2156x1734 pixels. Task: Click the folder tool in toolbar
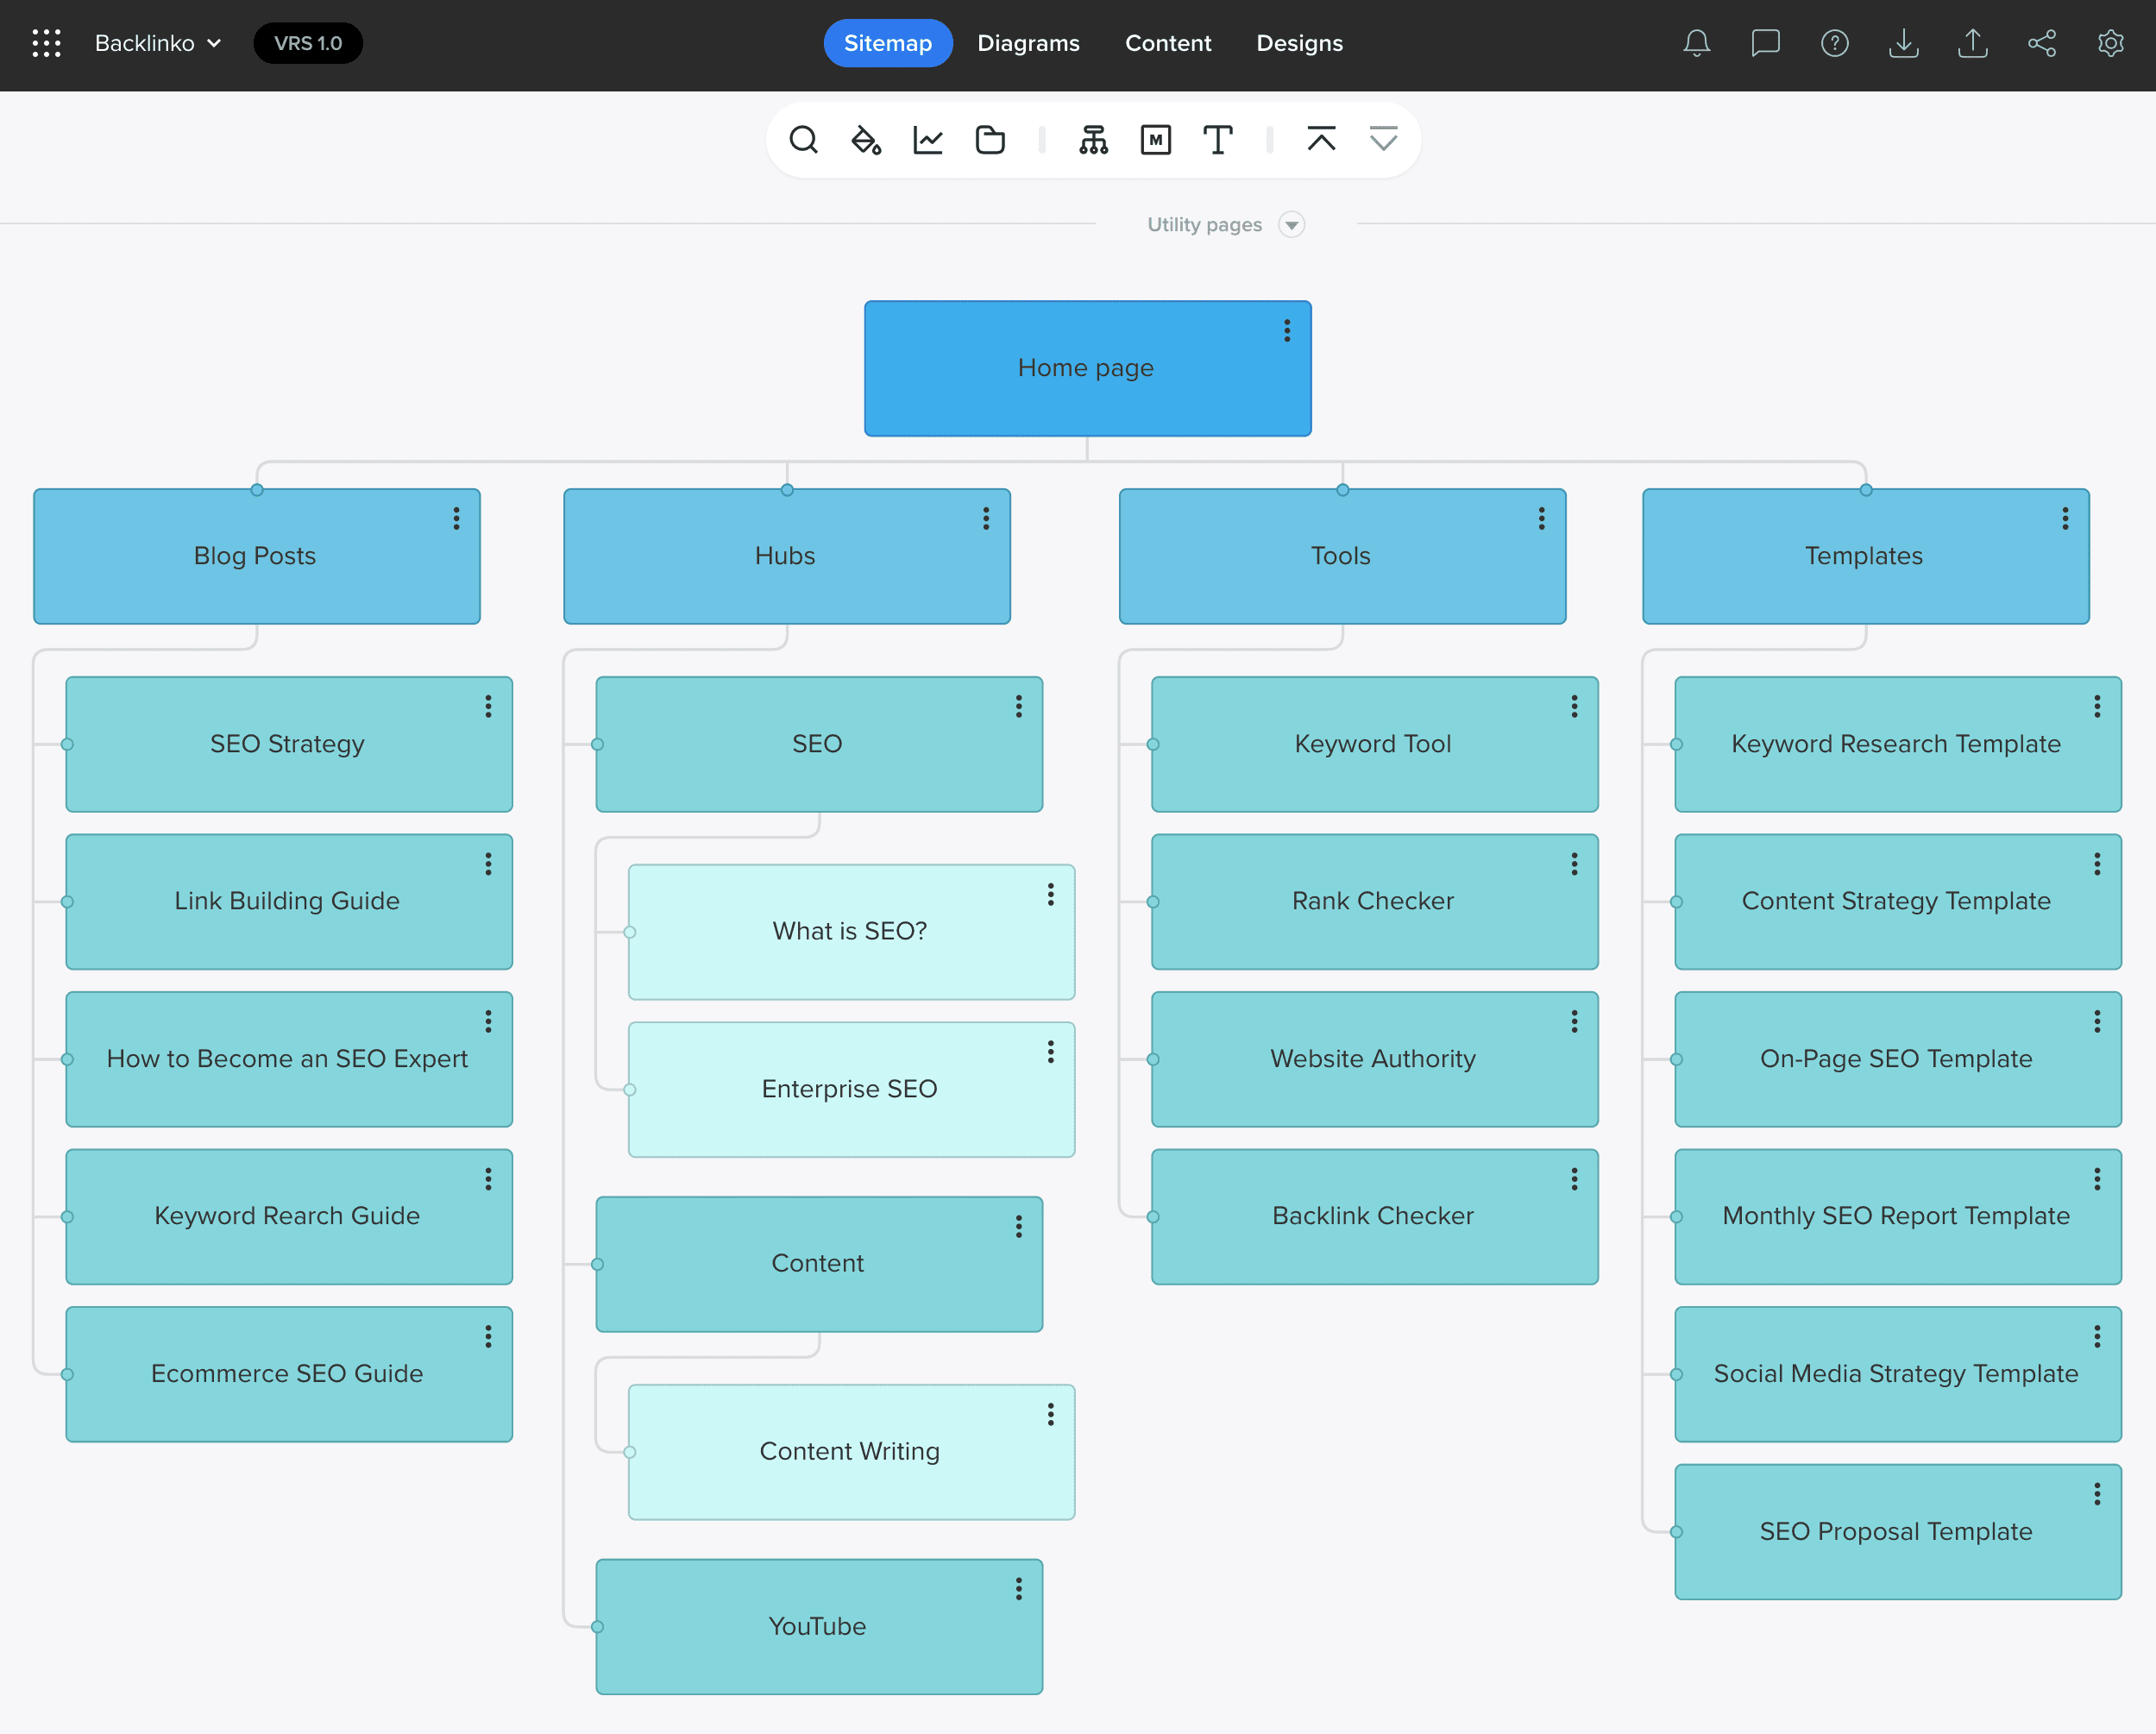click(x=990, y=140)
